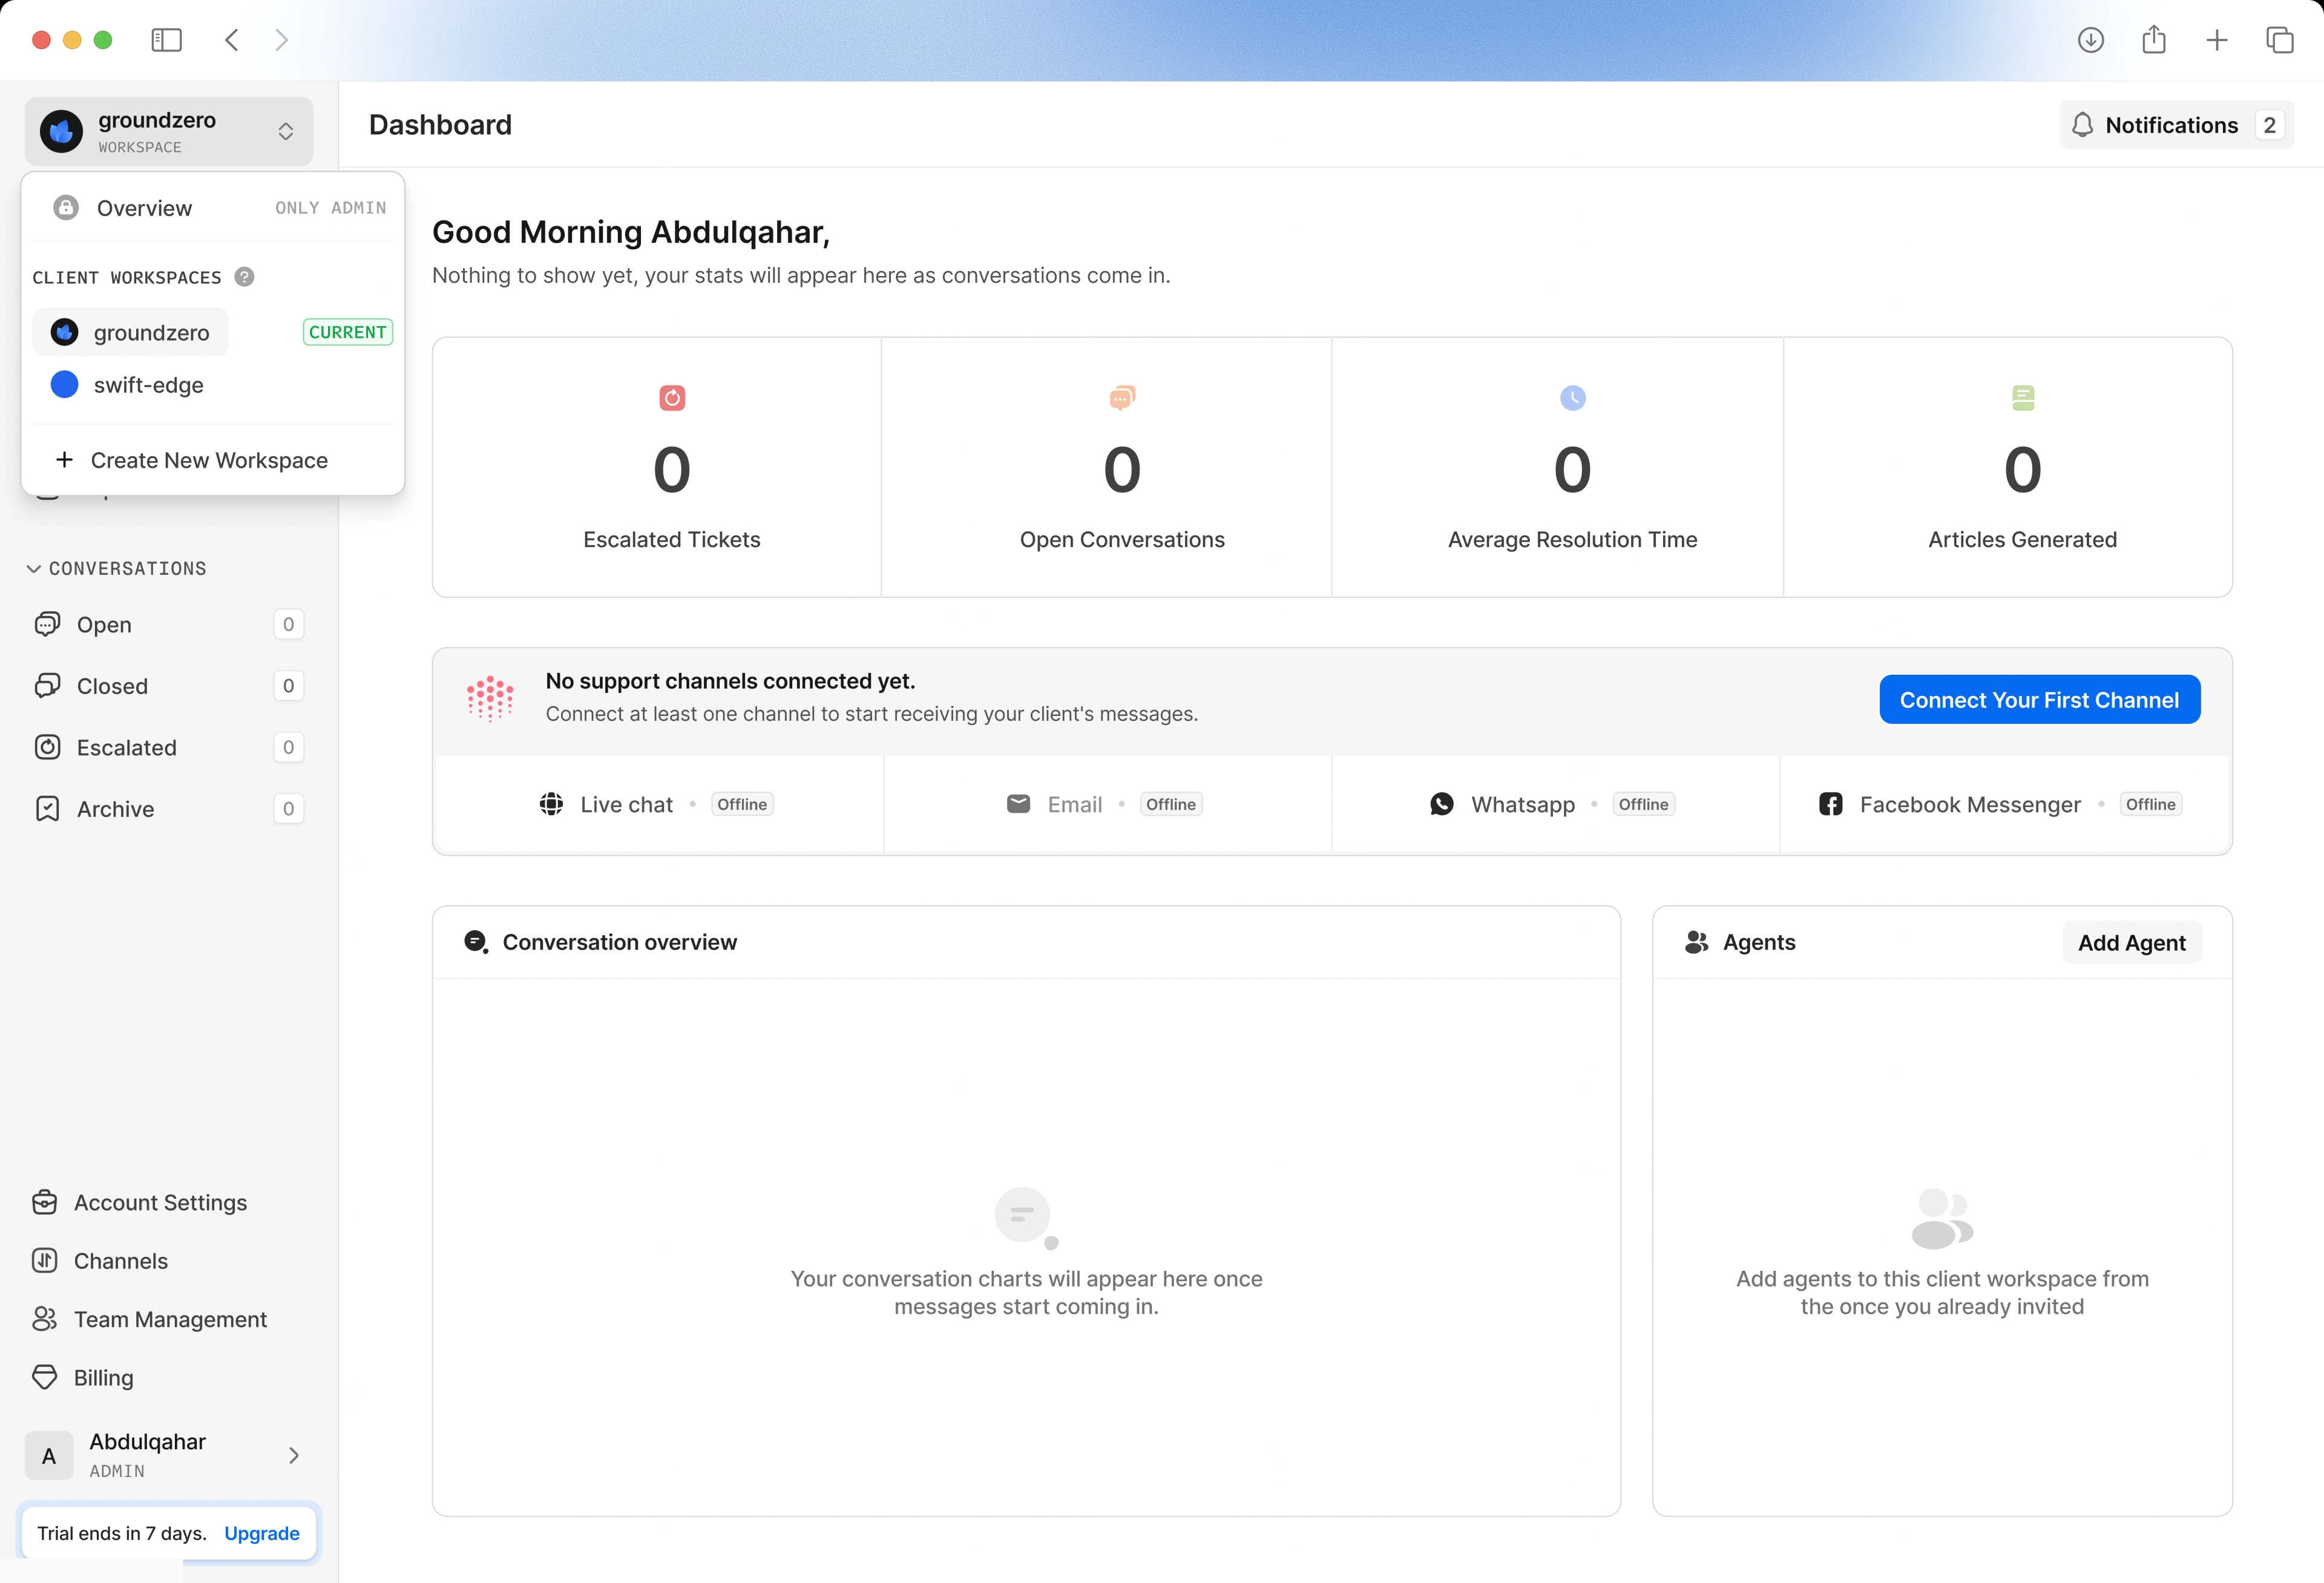Click the Billing icon in the sidebar
Screen dimensions: 2324x1583
[45, 1377]
